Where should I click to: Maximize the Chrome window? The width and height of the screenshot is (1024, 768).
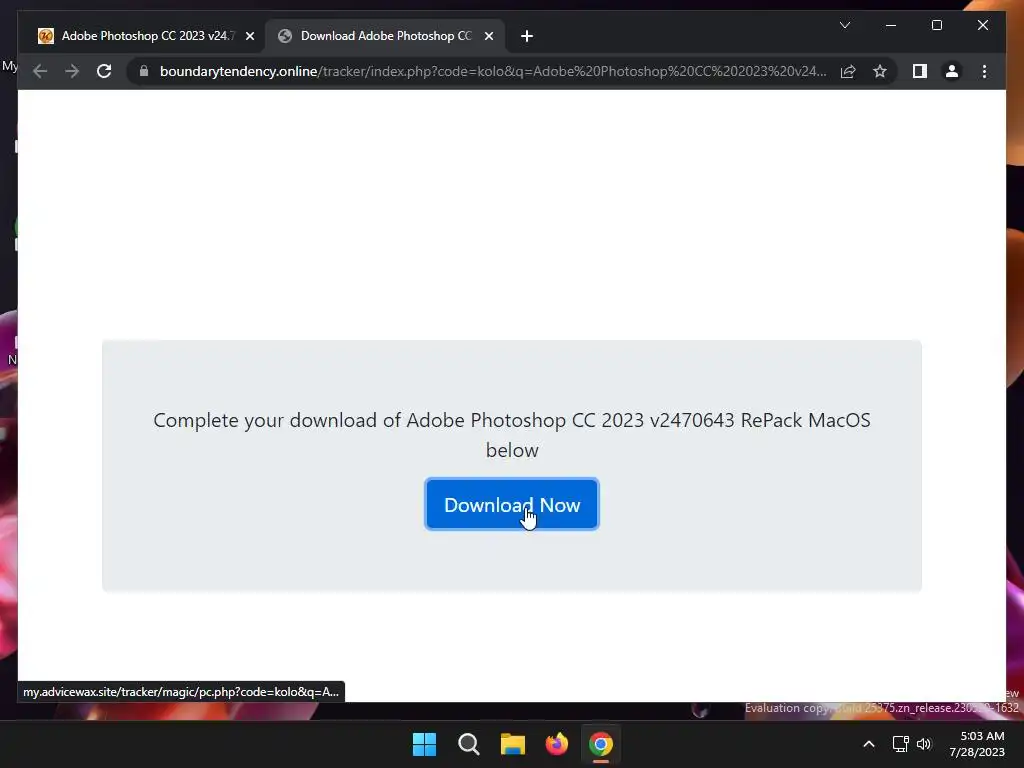936,25
